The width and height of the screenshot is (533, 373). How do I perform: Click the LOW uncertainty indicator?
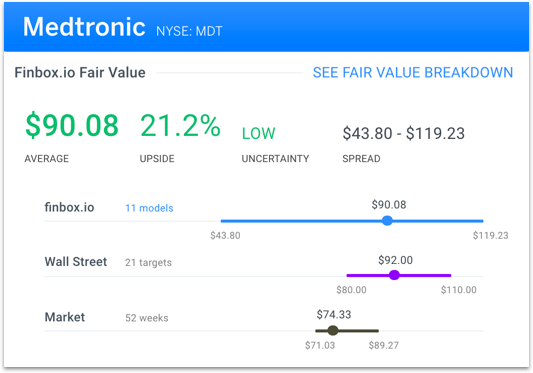click(258, 133)
